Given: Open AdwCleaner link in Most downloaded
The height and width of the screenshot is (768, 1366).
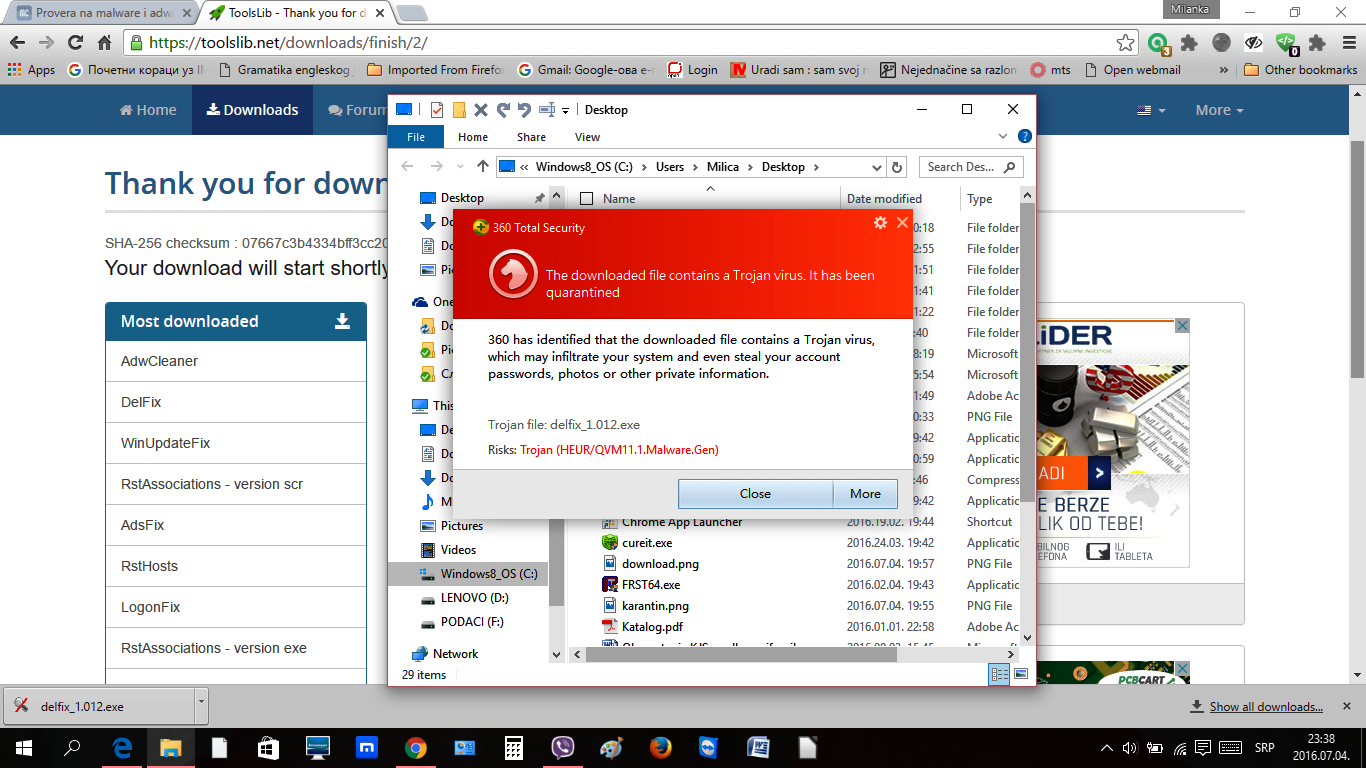Looking at the screenshot, I should pyautogui.click(x=159, y=361).
